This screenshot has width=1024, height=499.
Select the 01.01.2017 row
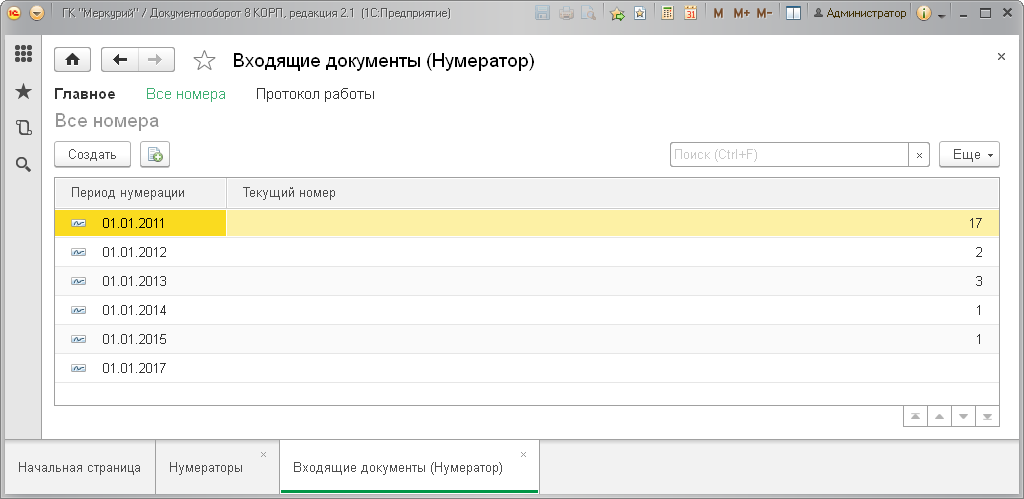point(527,368)
